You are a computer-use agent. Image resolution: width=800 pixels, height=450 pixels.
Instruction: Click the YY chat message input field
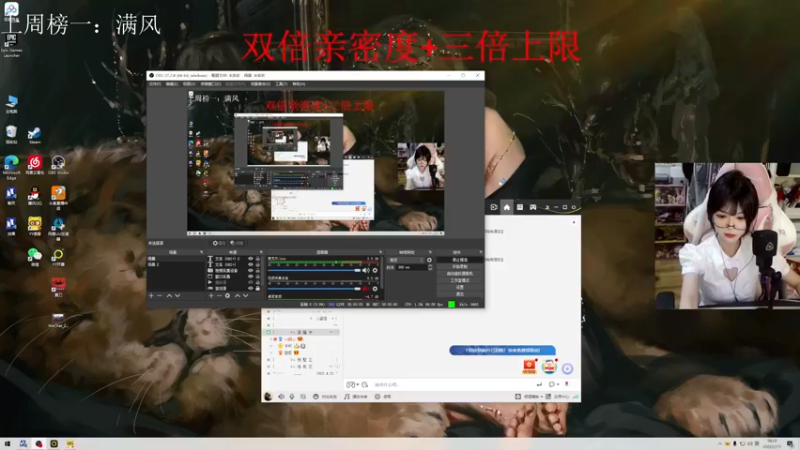coord(452,384)
